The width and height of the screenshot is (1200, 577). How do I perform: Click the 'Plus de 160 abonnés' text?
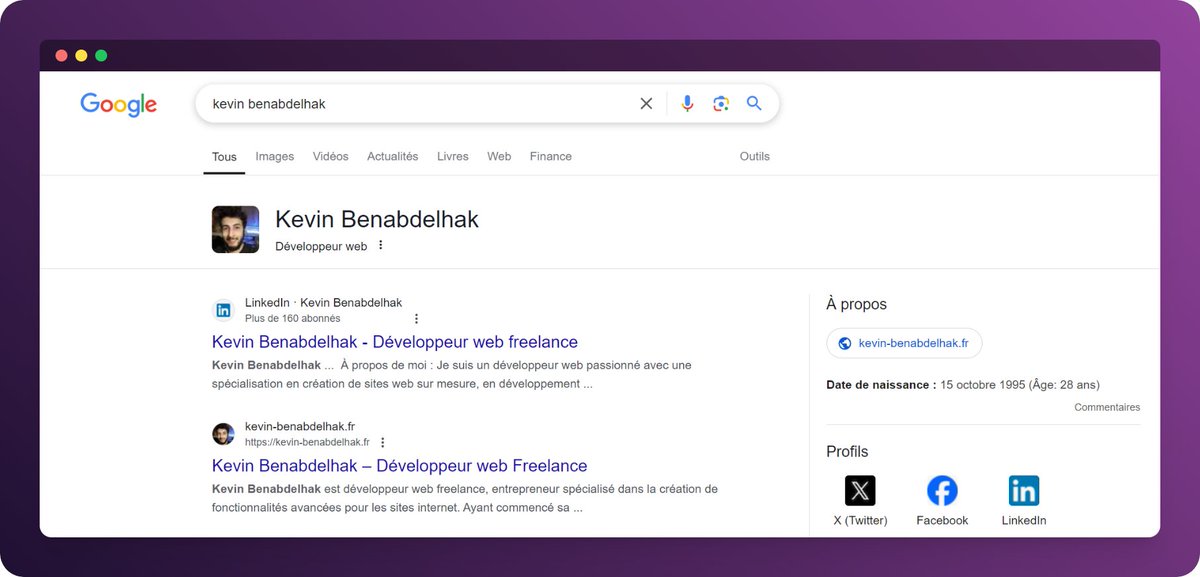292,319
